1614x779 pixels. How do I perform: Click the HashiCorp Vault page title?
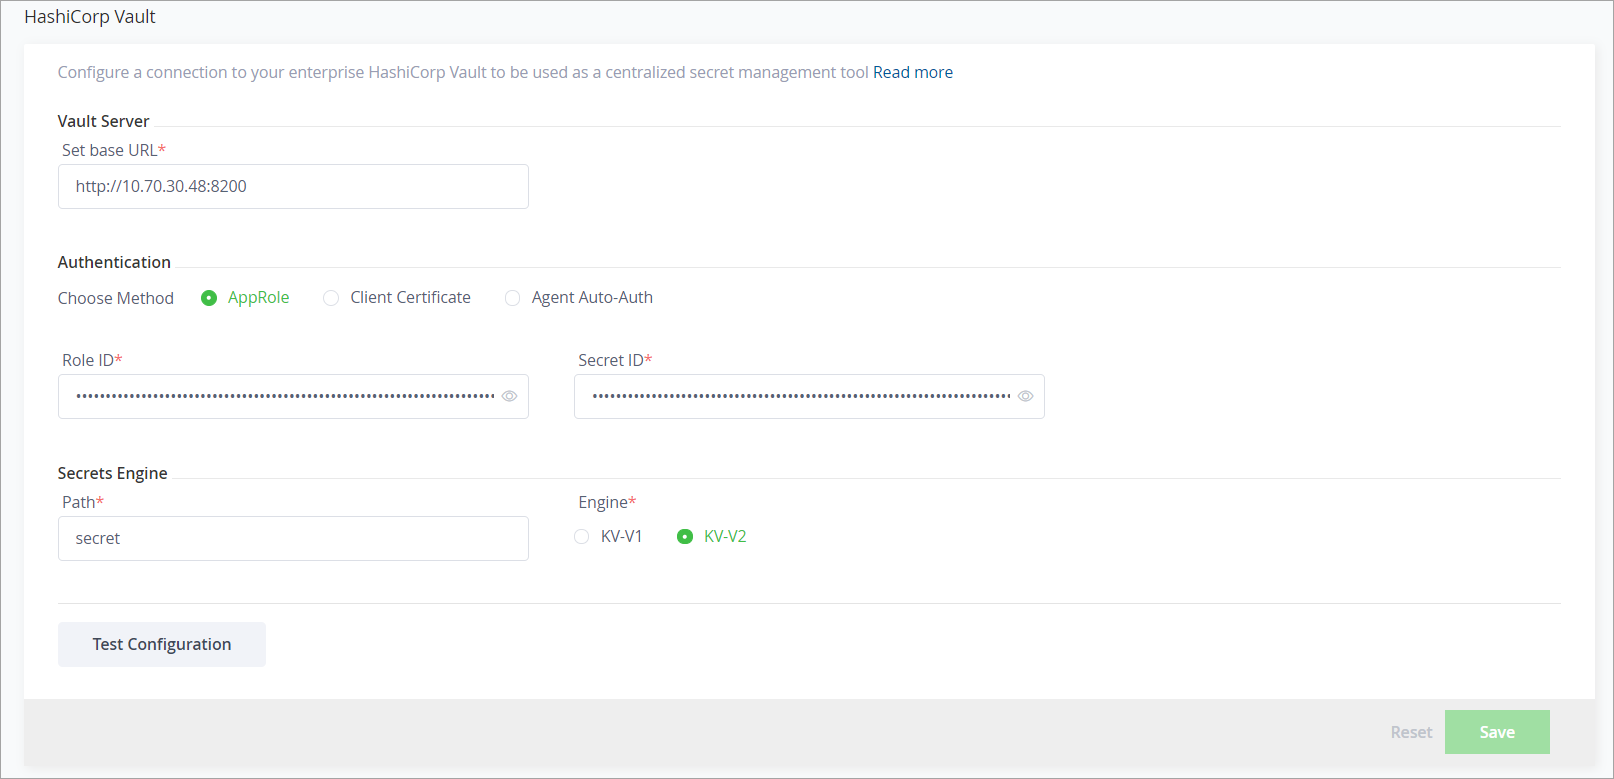(x=90, y=17)
